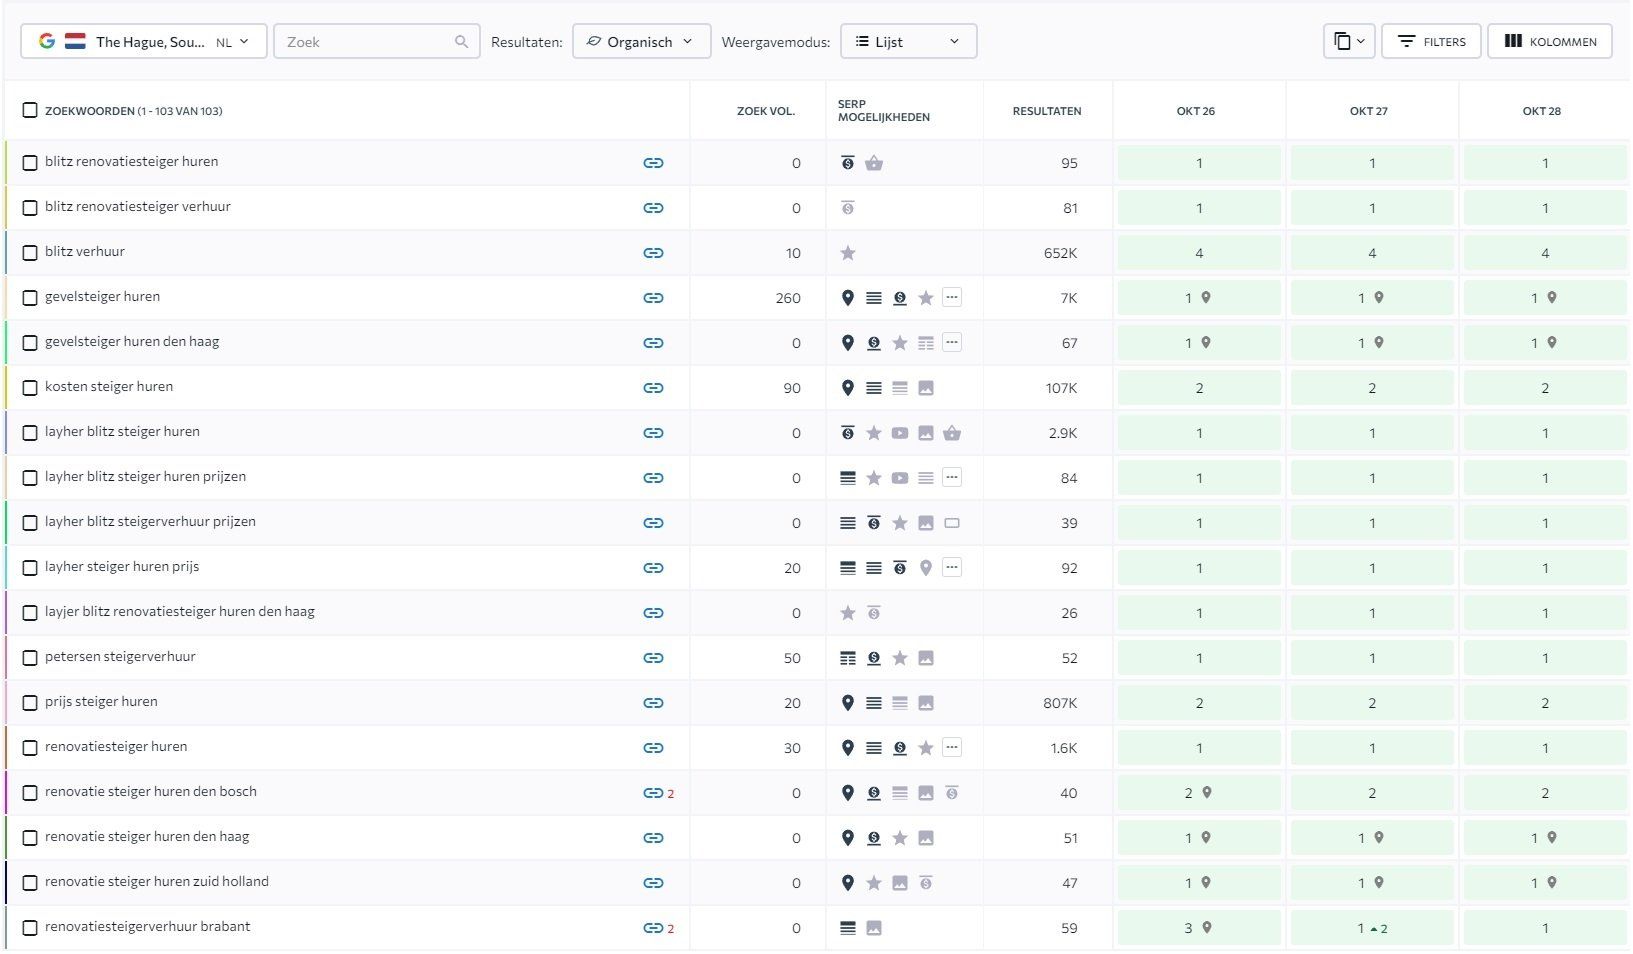The image size is (1633, 954).
Task: Click OKT 27 rank cell for renovatiesteigerverhuur brabant
Action: pyautogui.click(x=1372, y=928)
